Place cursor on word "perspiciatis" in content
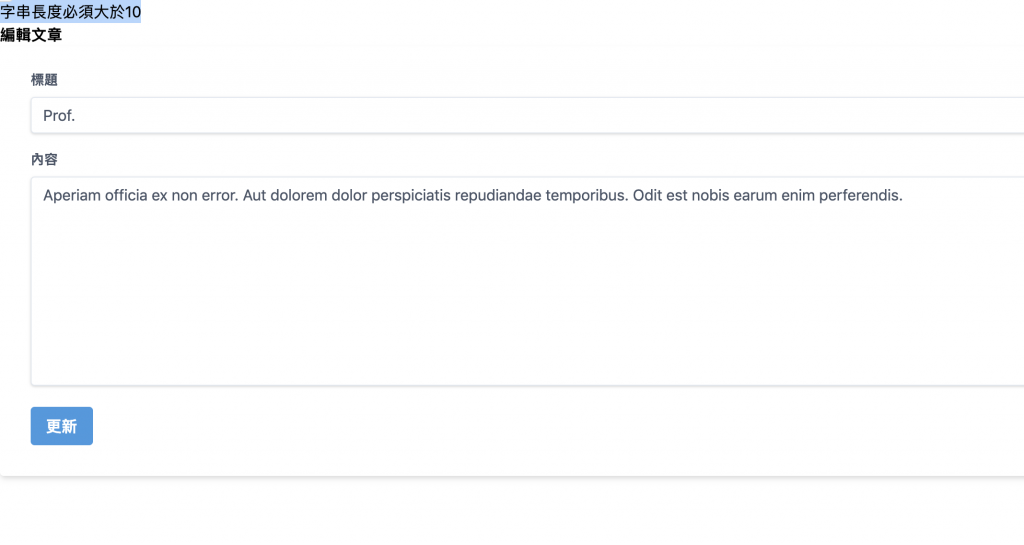 [x=411, y=195]
